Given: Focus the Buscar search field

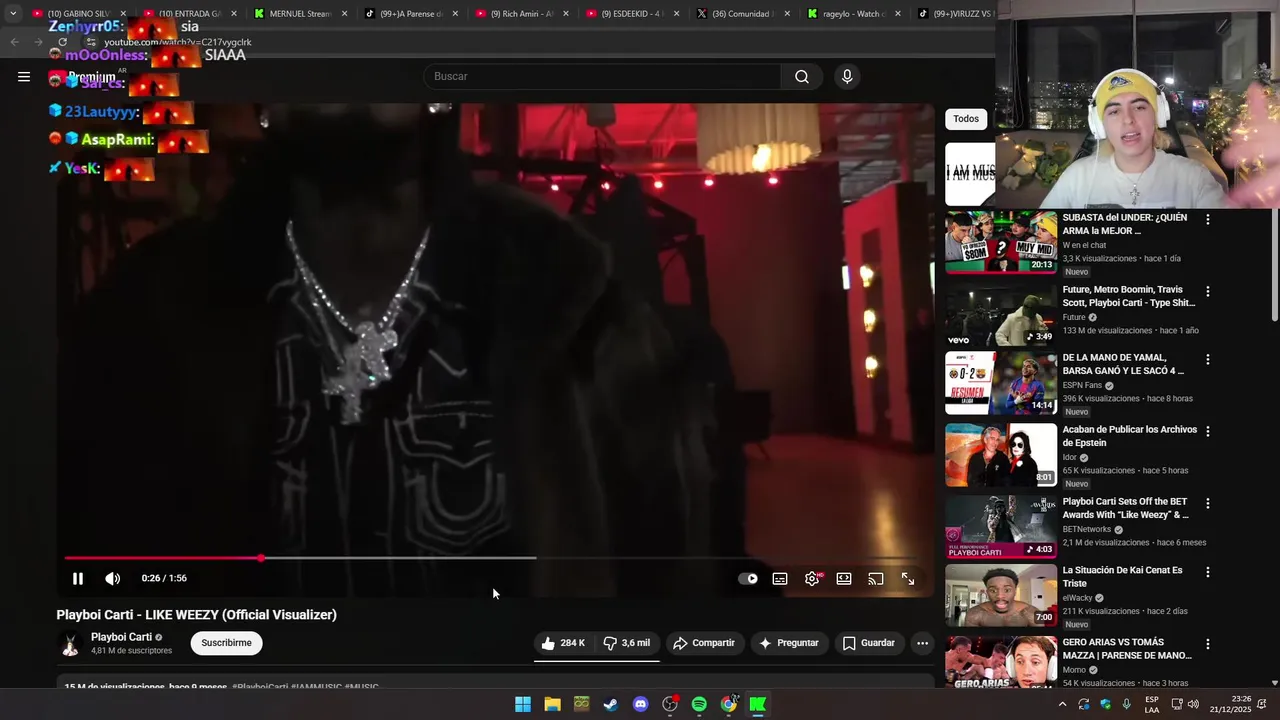Looking at the screenshot, I should pos(602,77).
